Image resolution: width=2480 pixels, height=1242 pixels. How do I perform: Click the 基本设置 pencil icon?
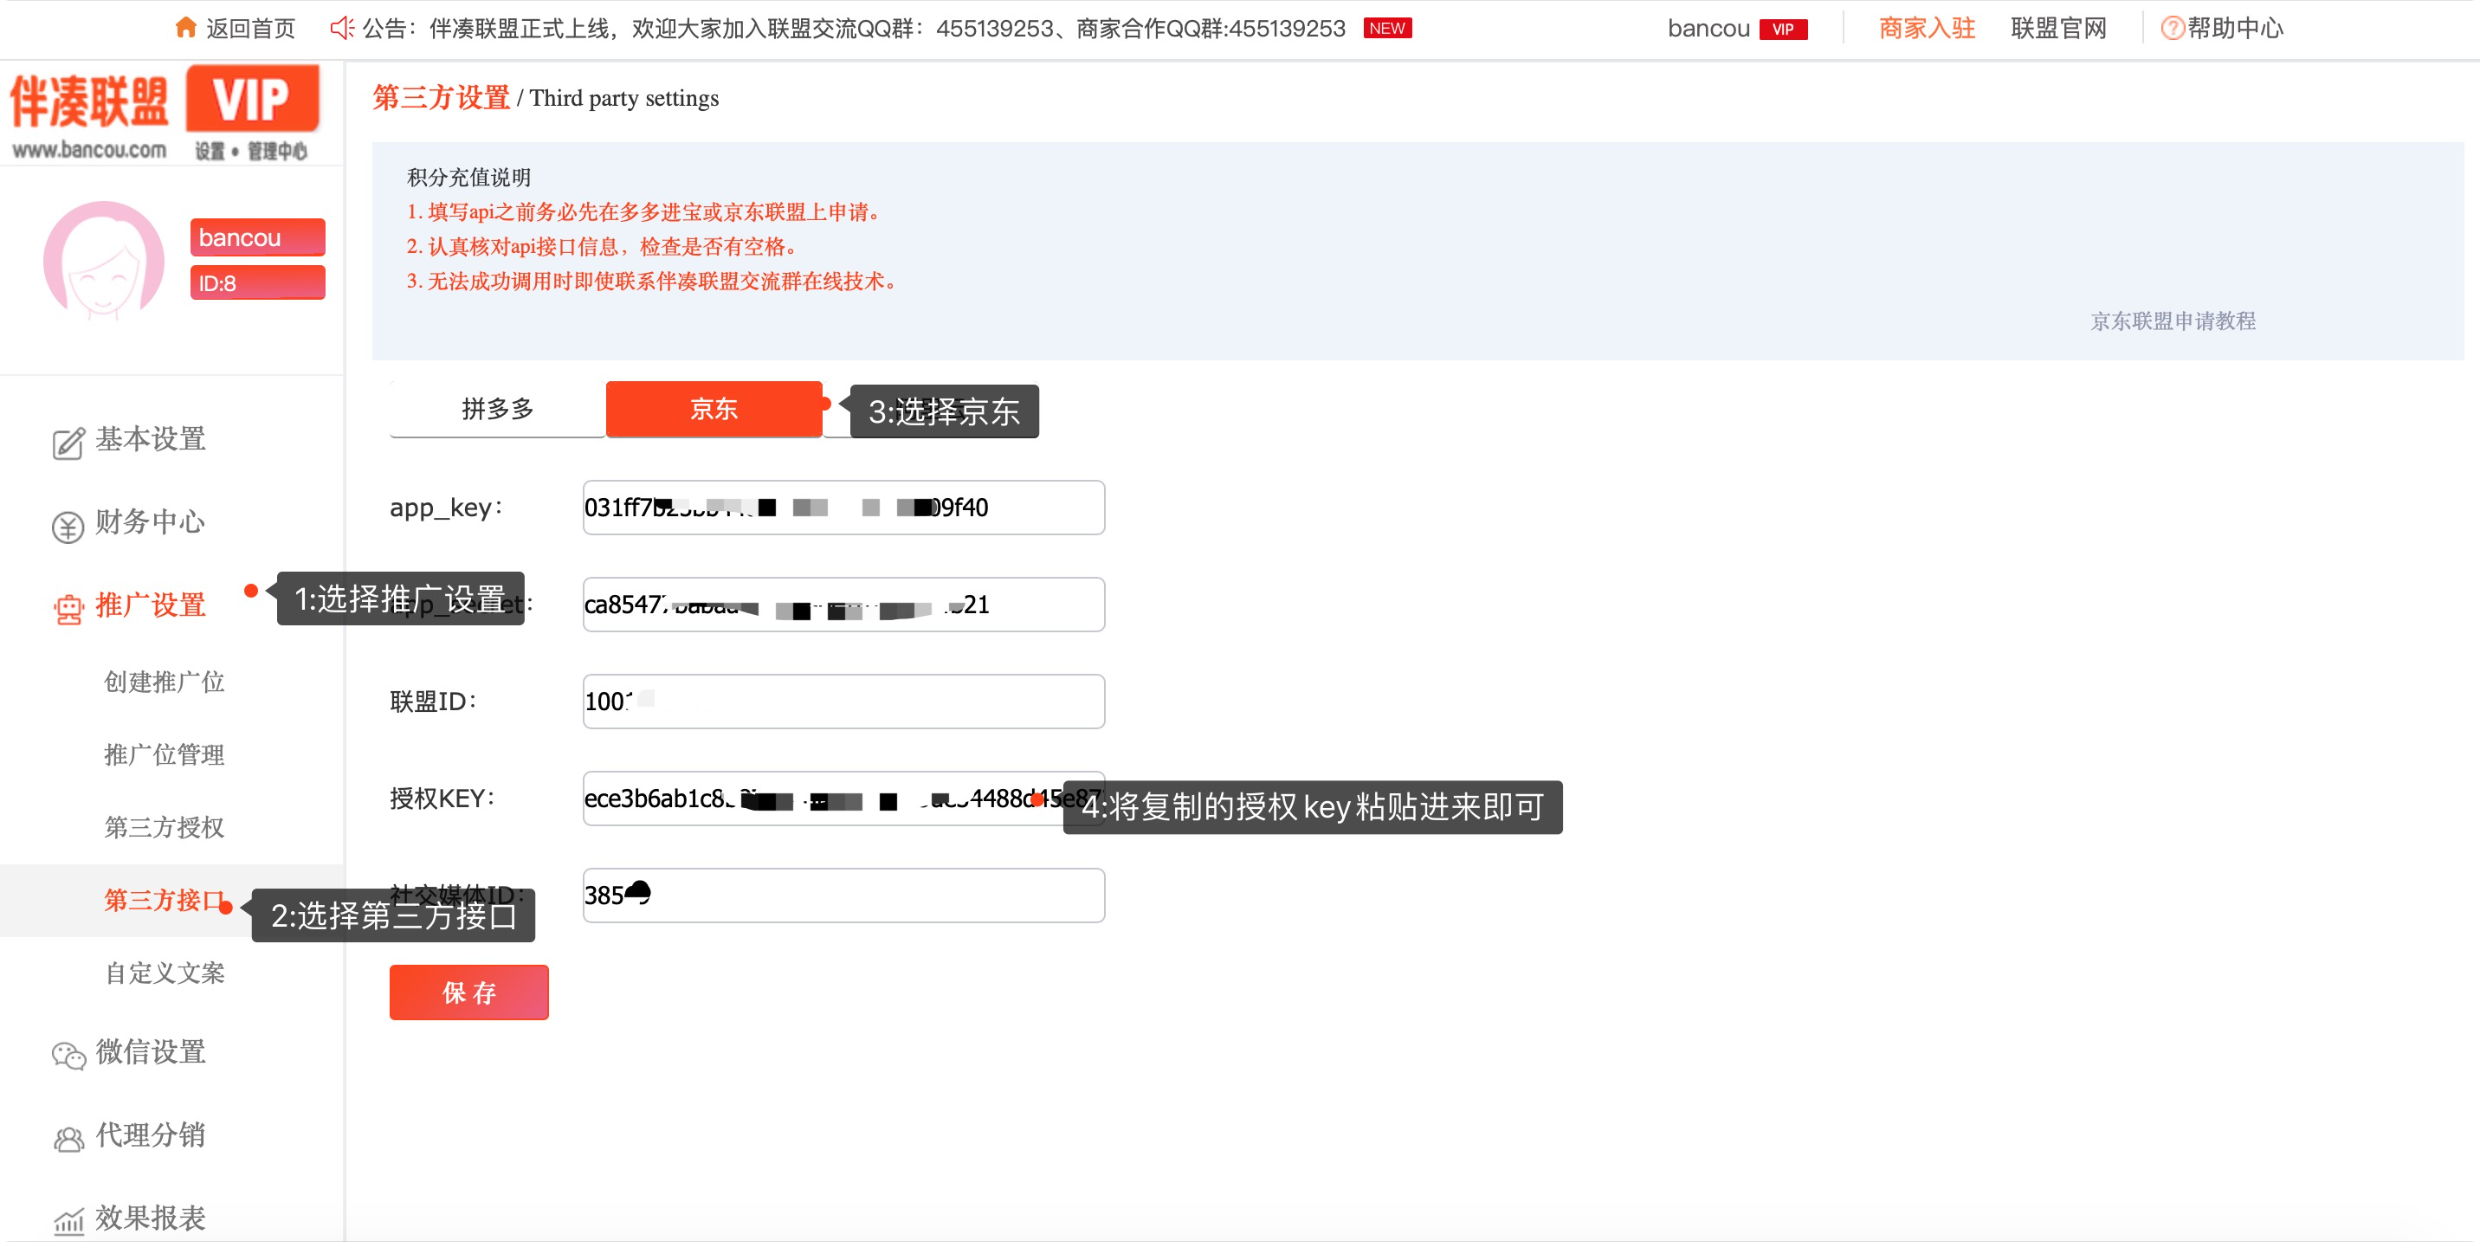point(68,442)
